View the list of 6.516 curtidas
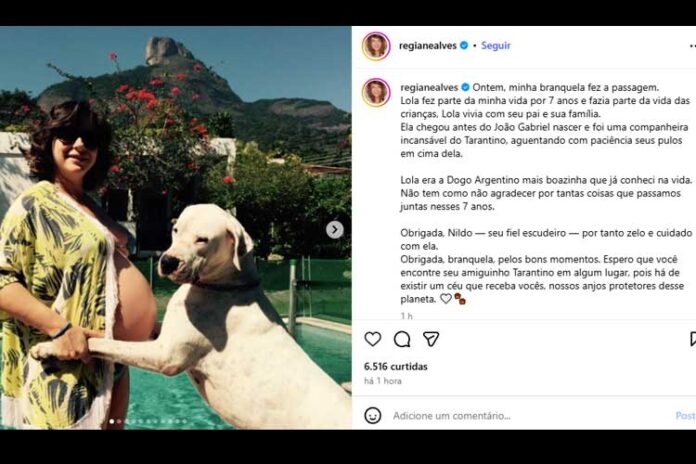The width and height of the screenshot is (696, 464). click(x=396, y=367)
